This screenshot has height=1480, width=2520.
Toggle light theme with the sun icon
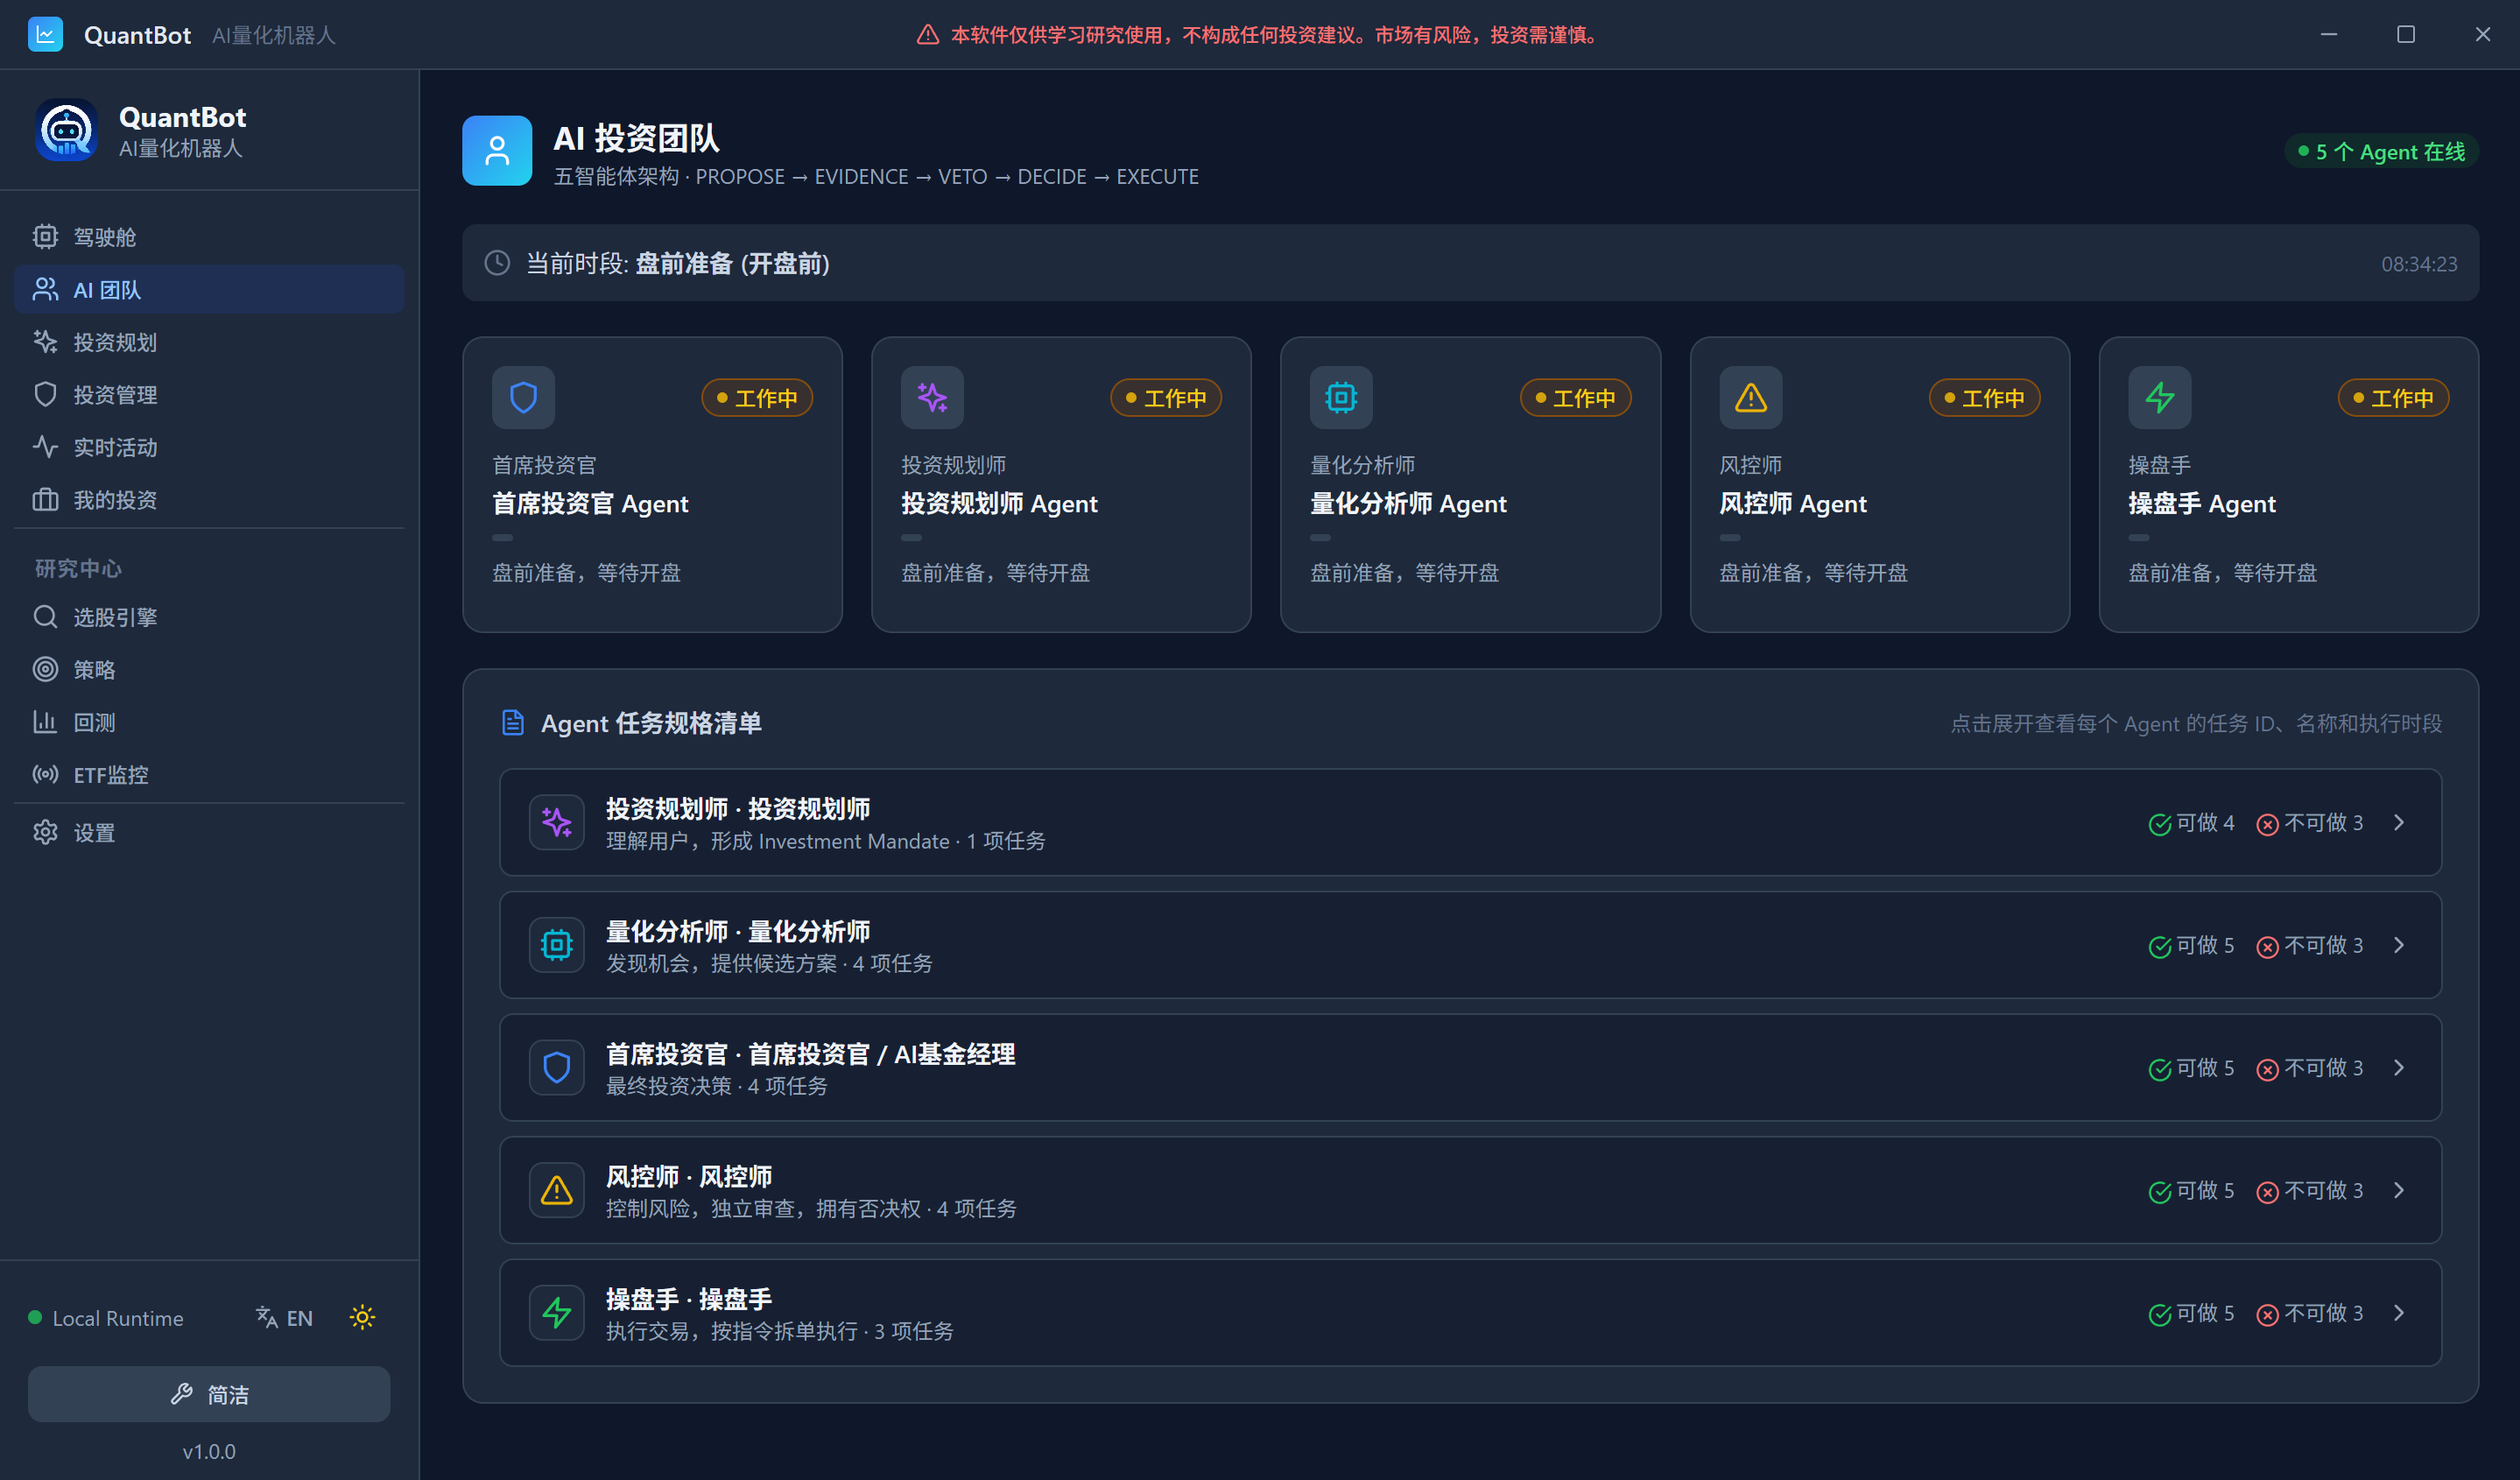click(x=362, y=1317)
